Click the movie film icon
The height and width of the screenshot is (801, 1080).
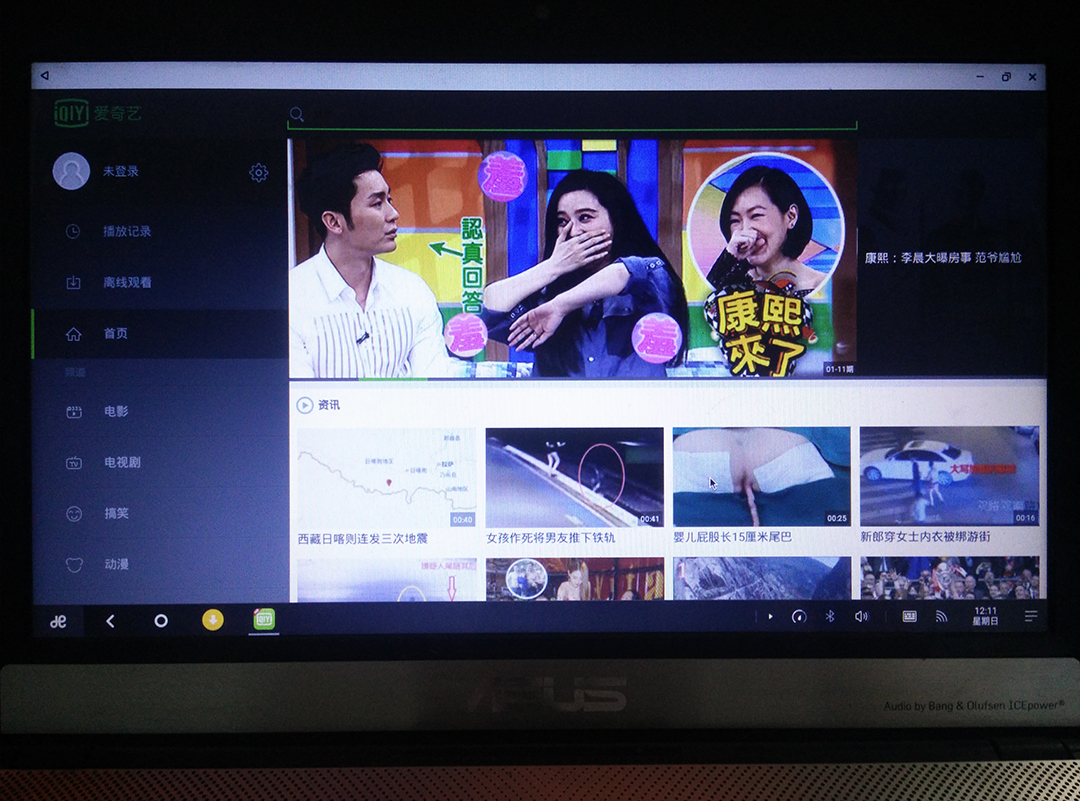[74, 412]
